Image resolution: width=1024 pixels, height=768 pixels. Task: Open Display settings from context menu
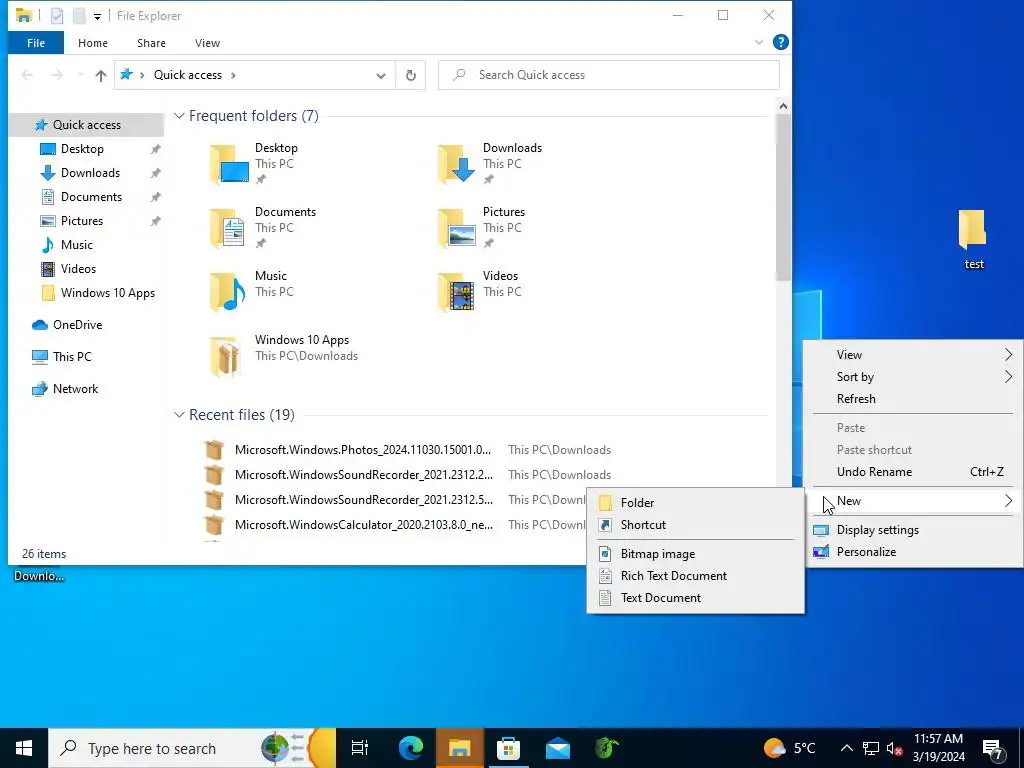(x=912, y=530)
